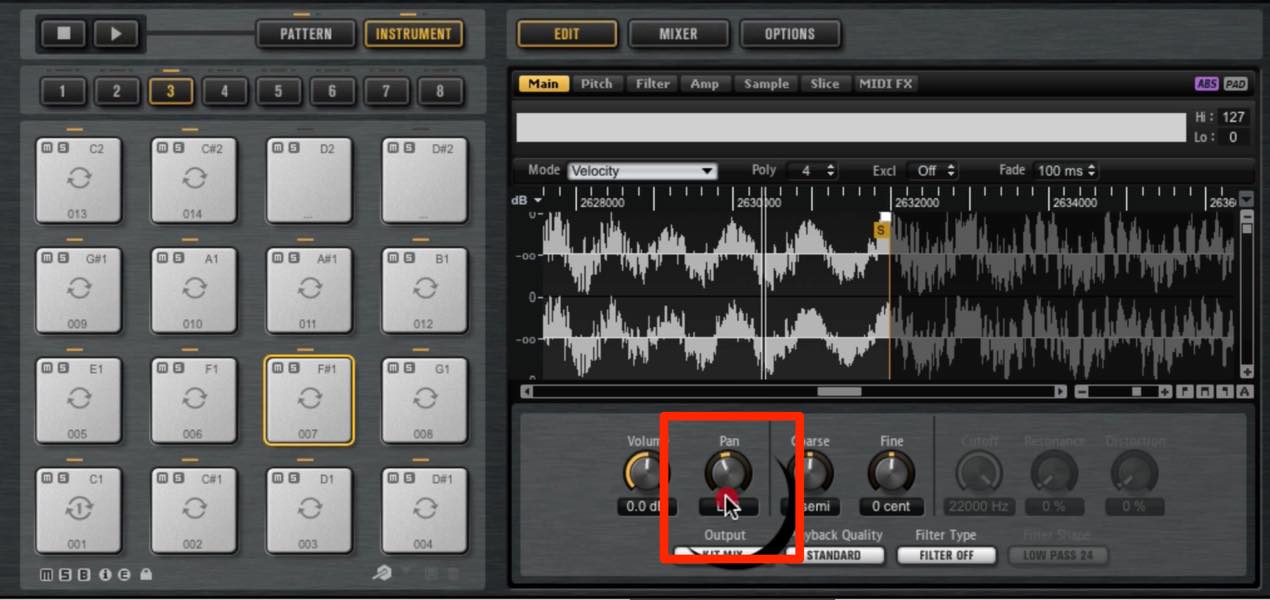Open the EDIT page
This screenshot has height=600, width=1270.
click(566, 34)
